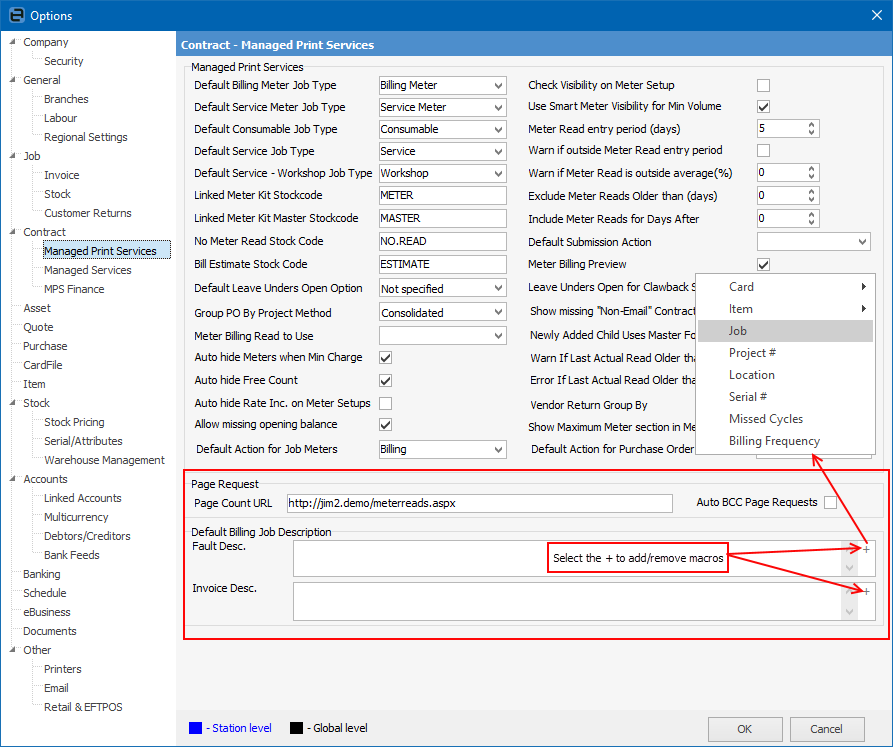Collapse the Contract tree node
893x747 pixels.
tap(12, 232)
